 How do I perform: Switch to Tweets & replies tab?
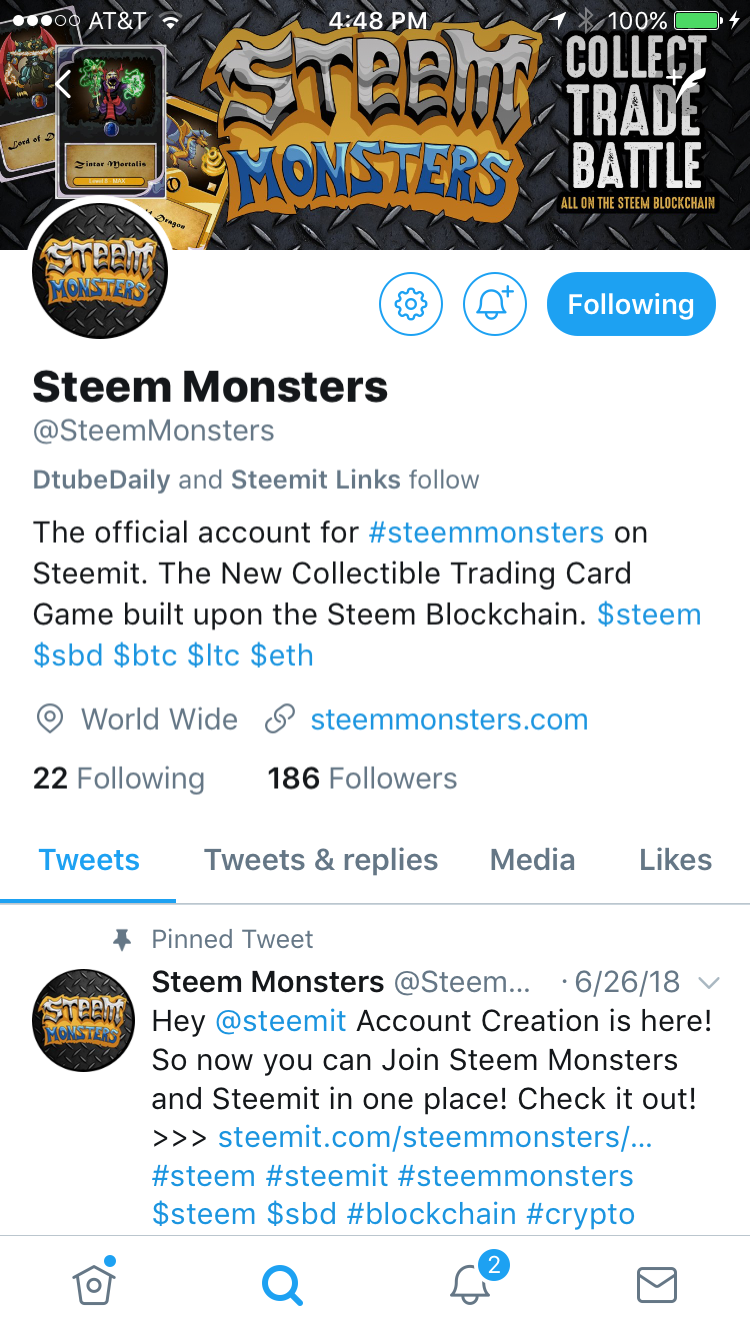[321, 860]
